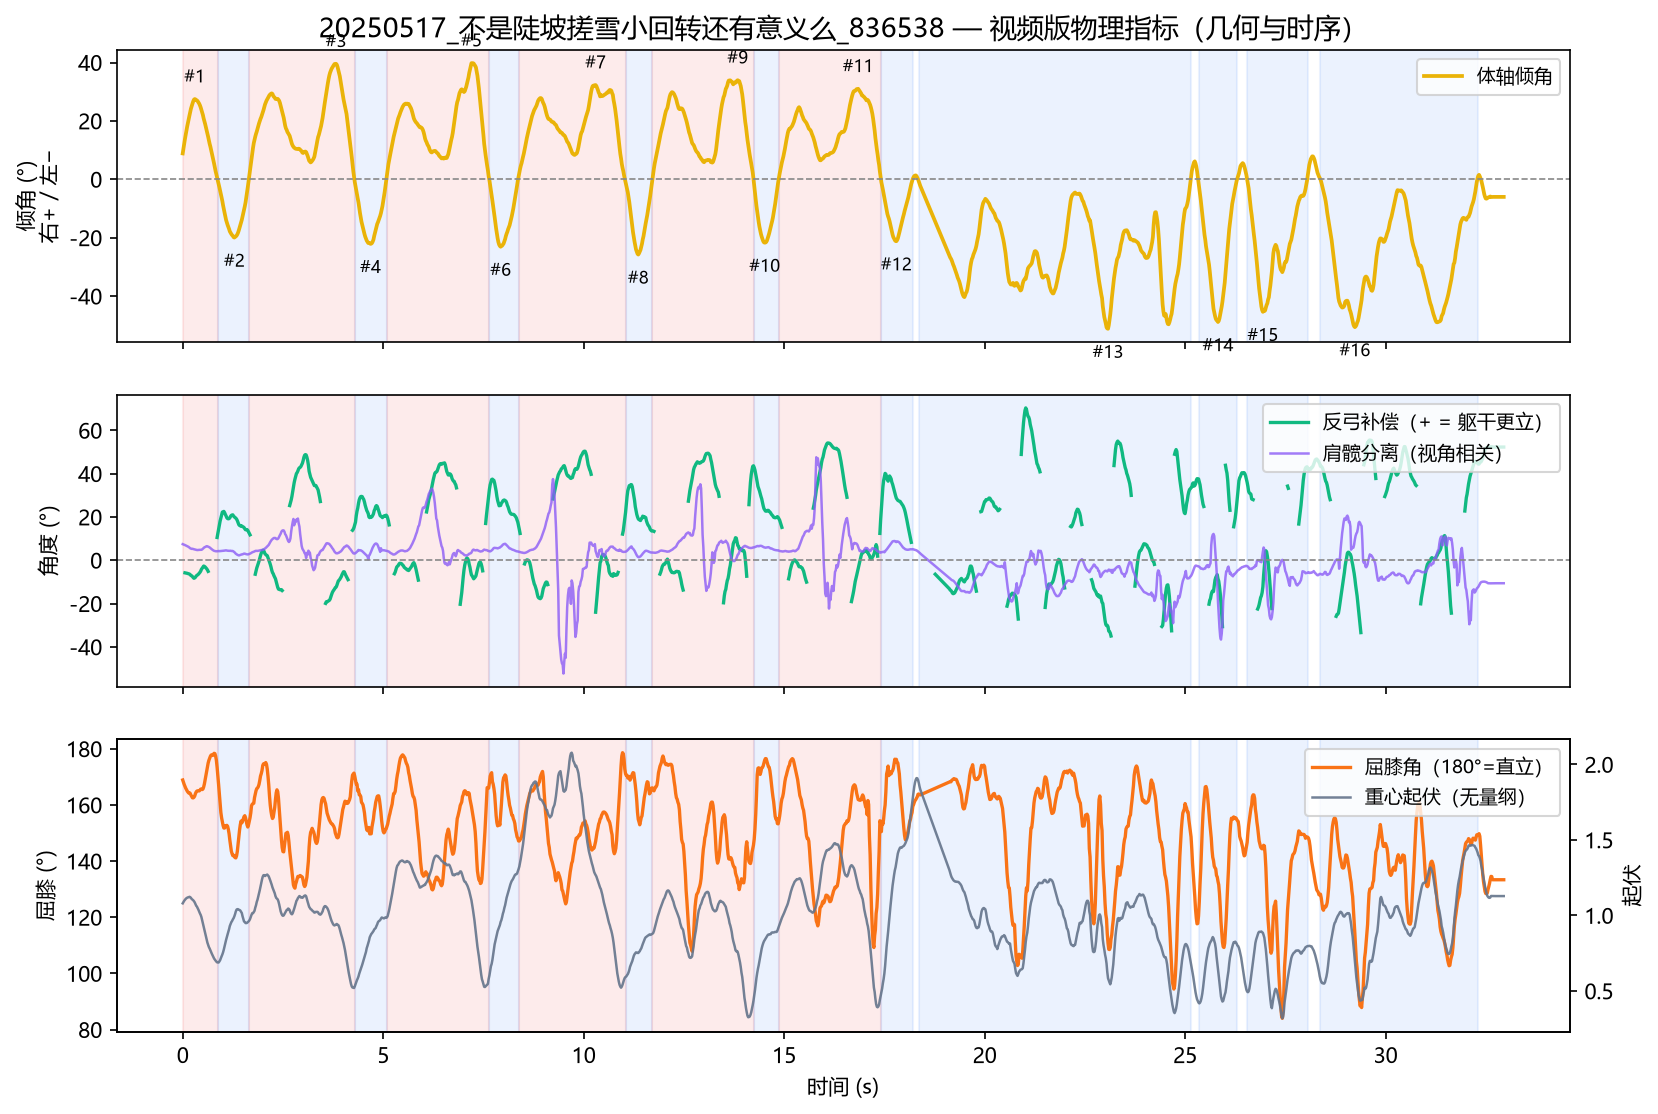The image size is (1658, 1114).
Task: Click the #1 turn annotation
Action: pyautogui.click(x=194, y=76)
